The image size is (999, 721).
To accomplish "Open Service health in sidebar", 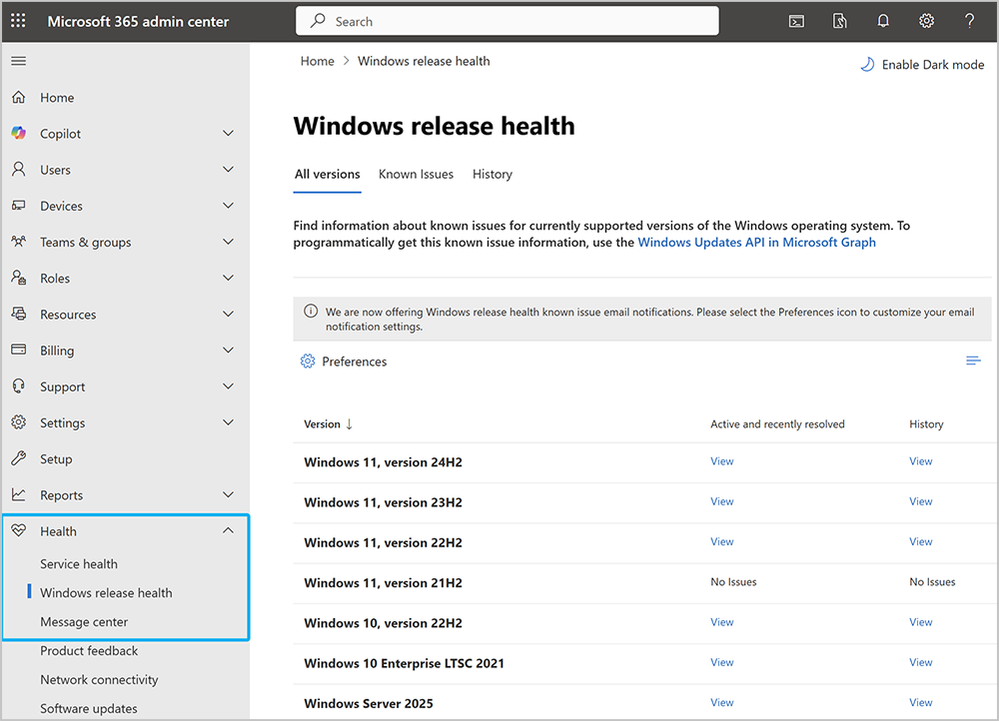I will (x=79, y=564).
